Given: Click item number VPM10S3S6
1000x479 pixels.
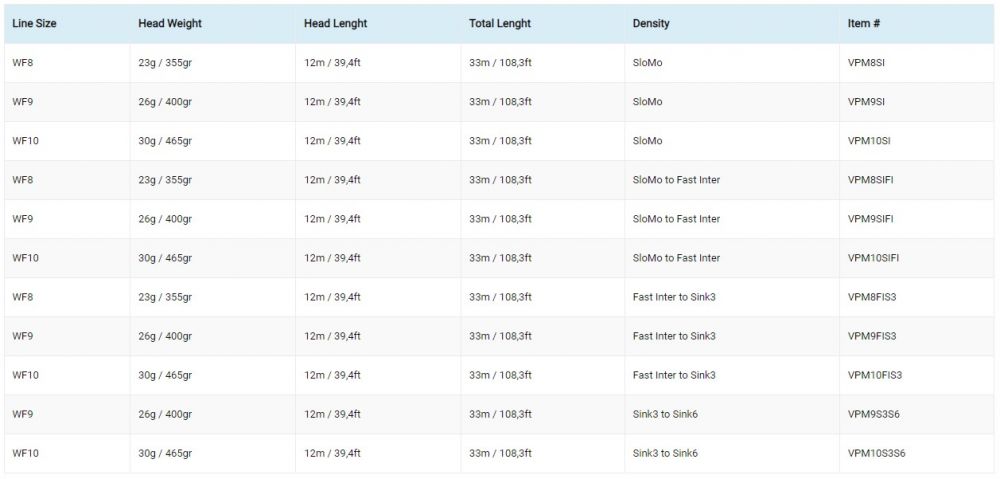Looking at the screenshot, I should pos(876,453).
